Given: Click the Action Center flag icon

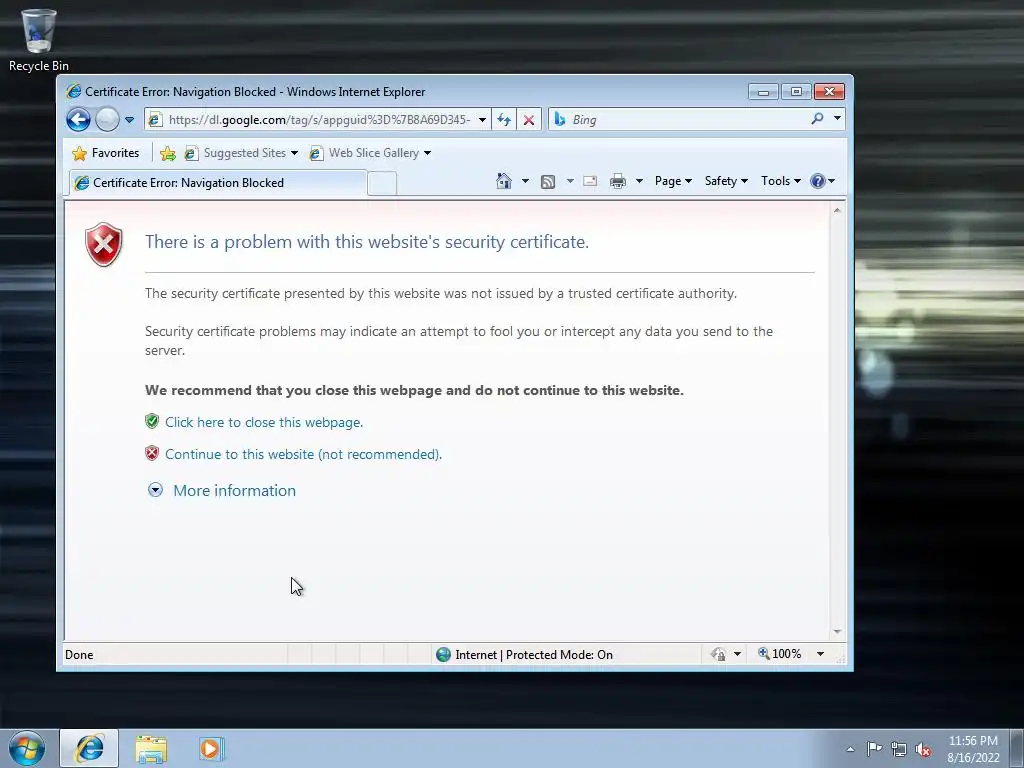Looking at the screenshot, I should click(x=874, y=749).
